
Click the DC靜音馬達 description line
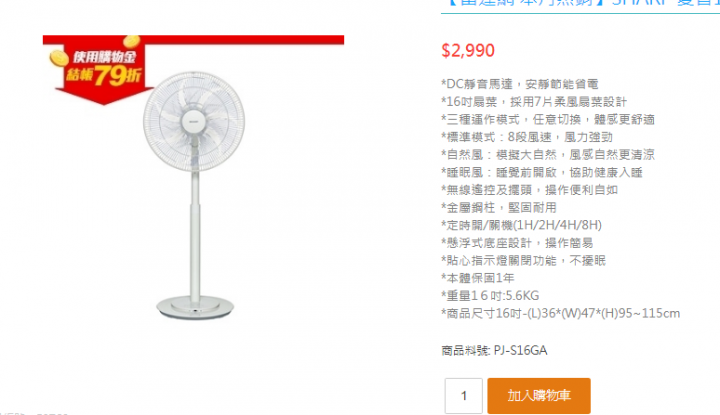point(520,84)
